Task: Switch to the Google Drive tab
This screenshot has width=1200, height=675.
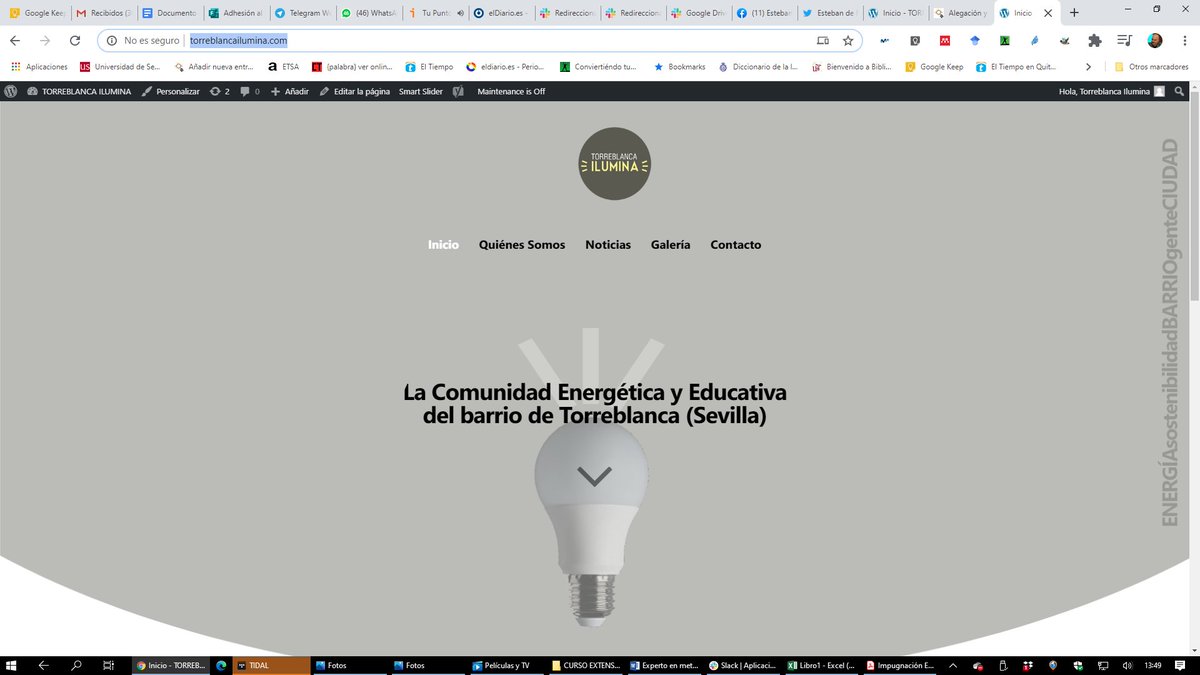Action: (x=697, y=13)
